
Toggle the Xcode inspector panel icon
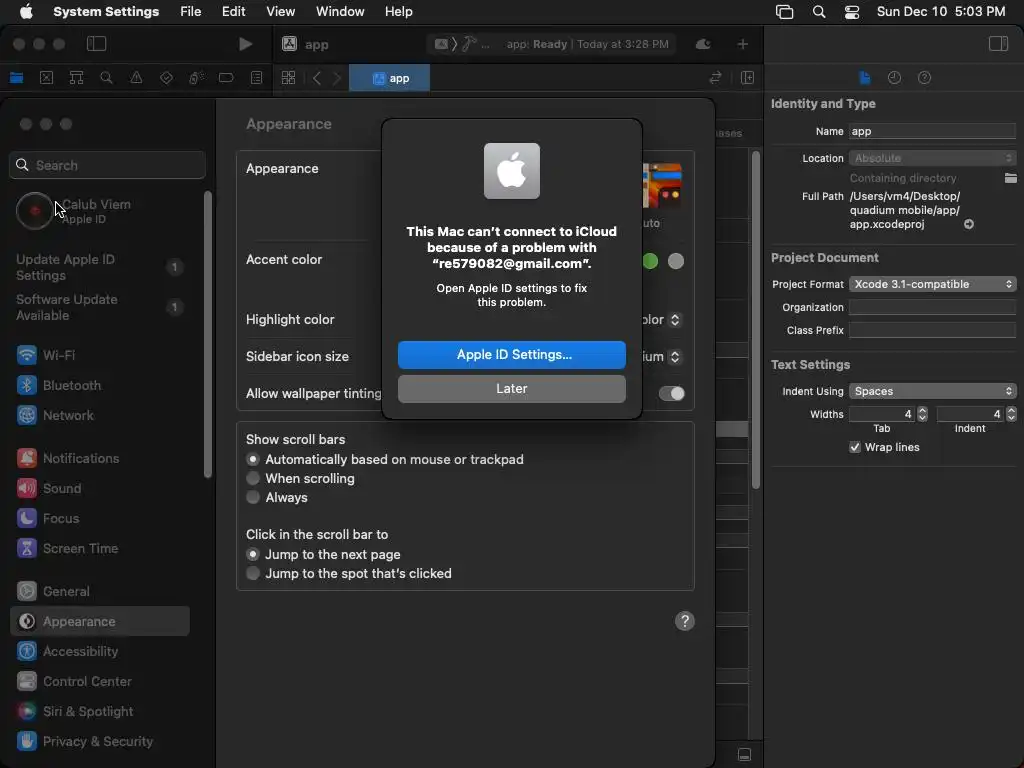[x=999, y=44]
